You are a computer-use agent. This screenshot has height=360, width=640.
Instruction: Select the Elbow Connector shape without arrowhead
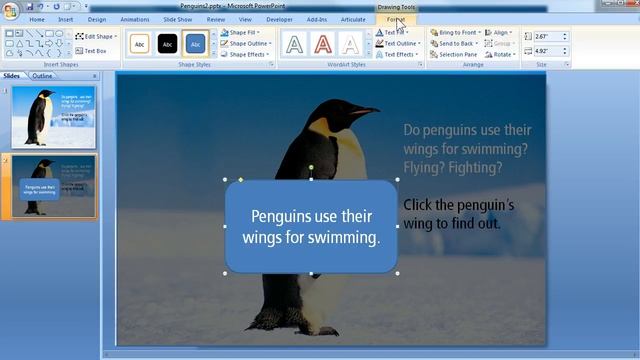(x=29, y=43)
